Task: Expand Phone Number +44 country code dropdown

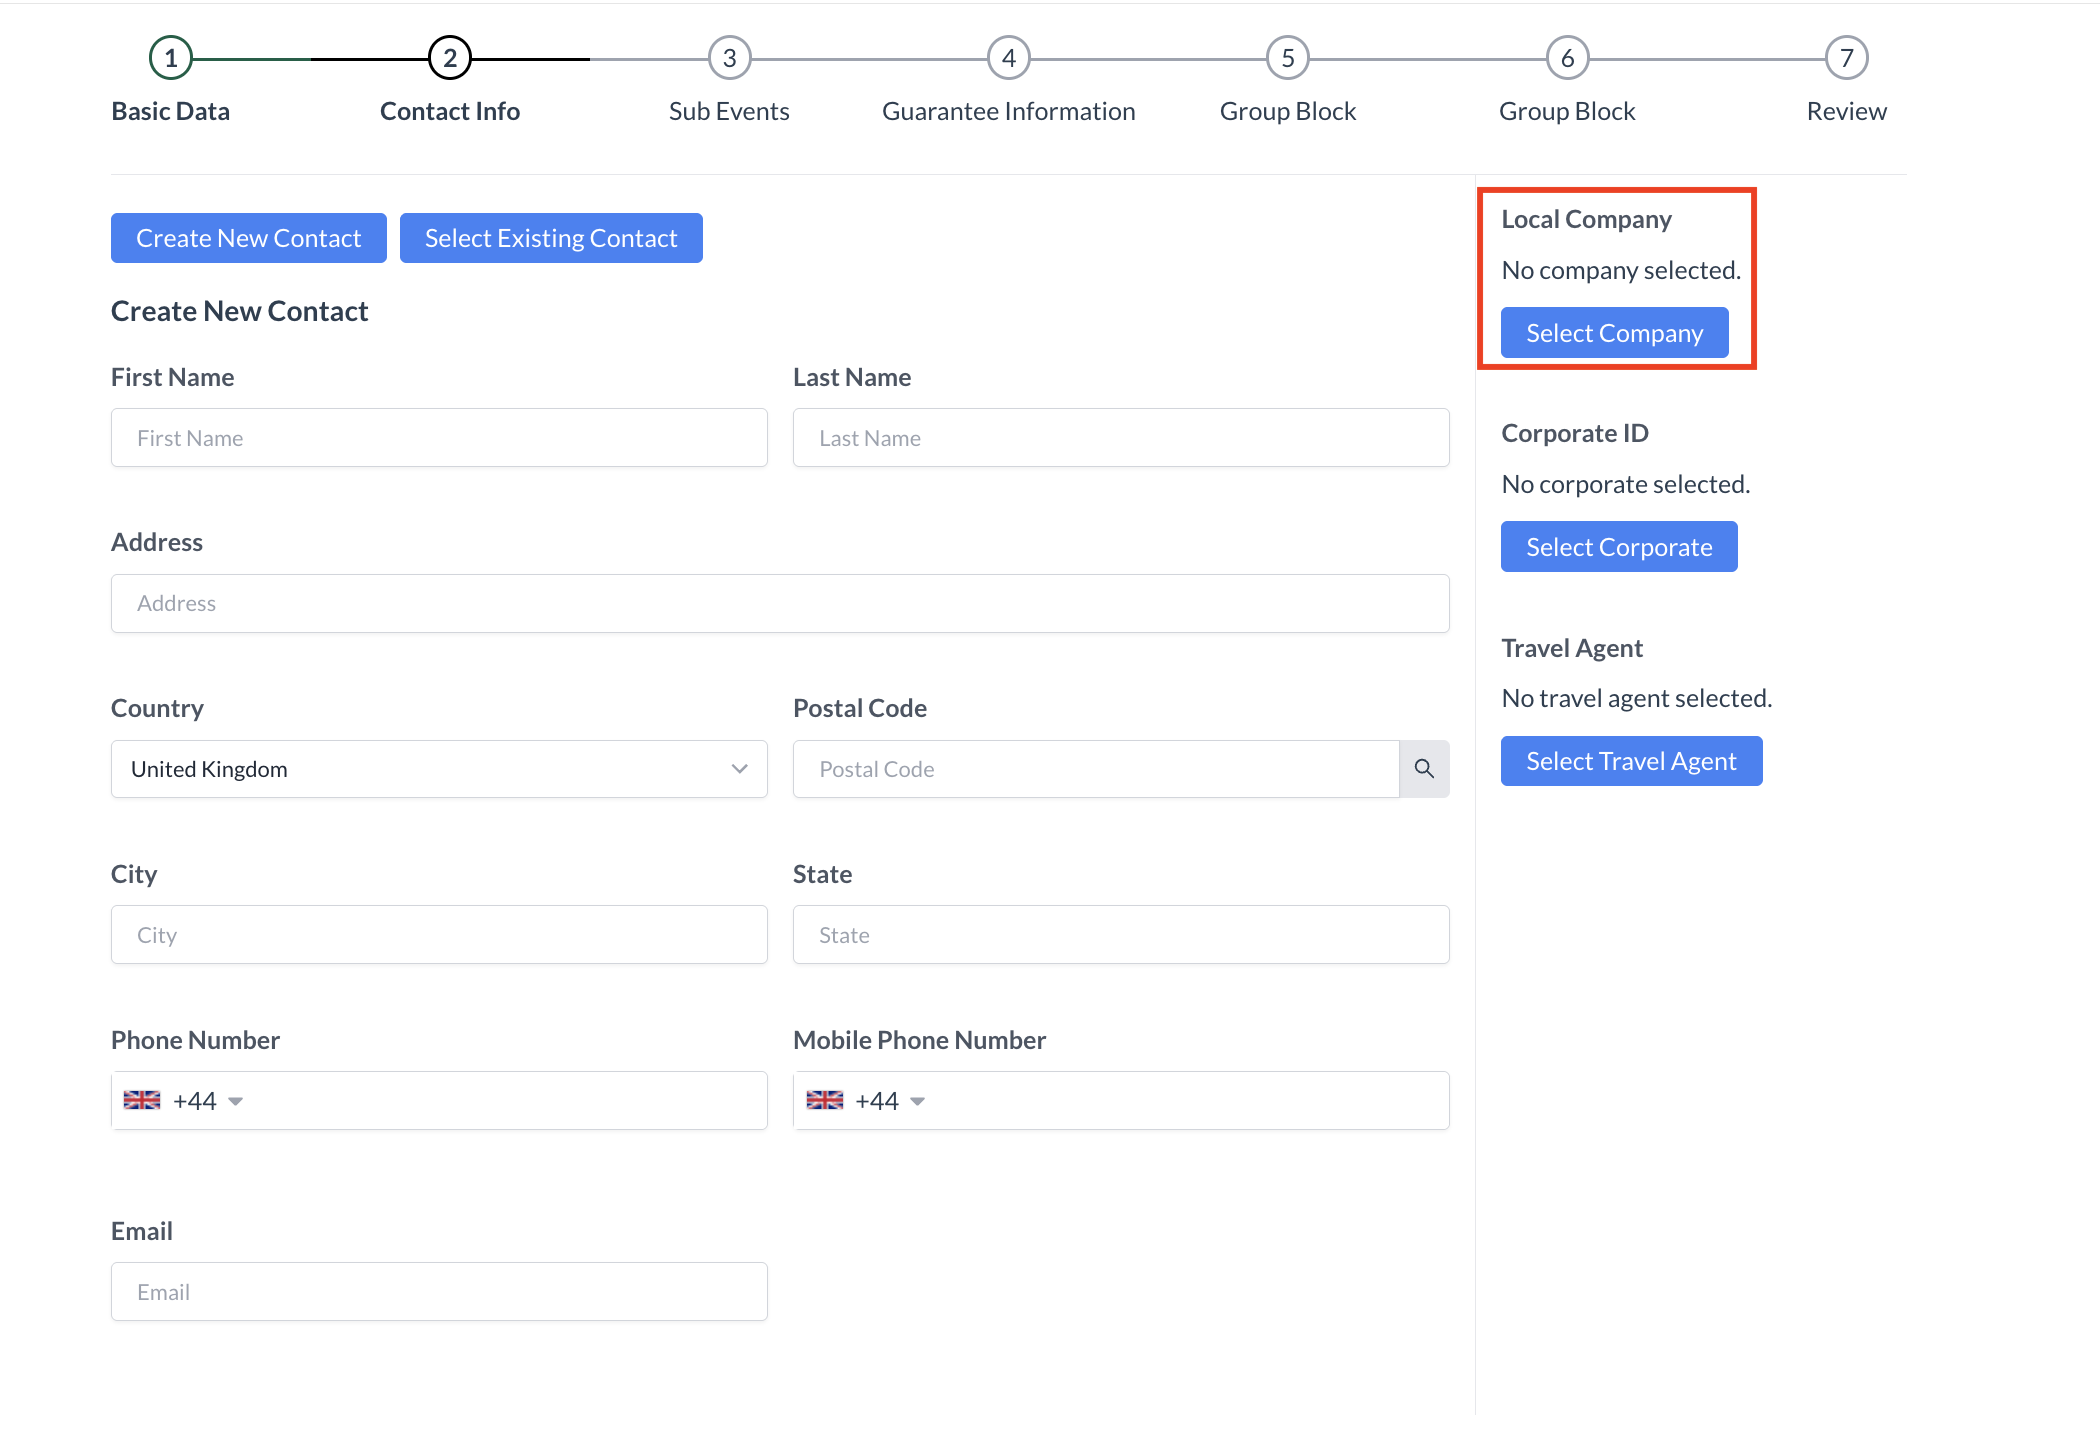Action: click(x=235, y=1101)
